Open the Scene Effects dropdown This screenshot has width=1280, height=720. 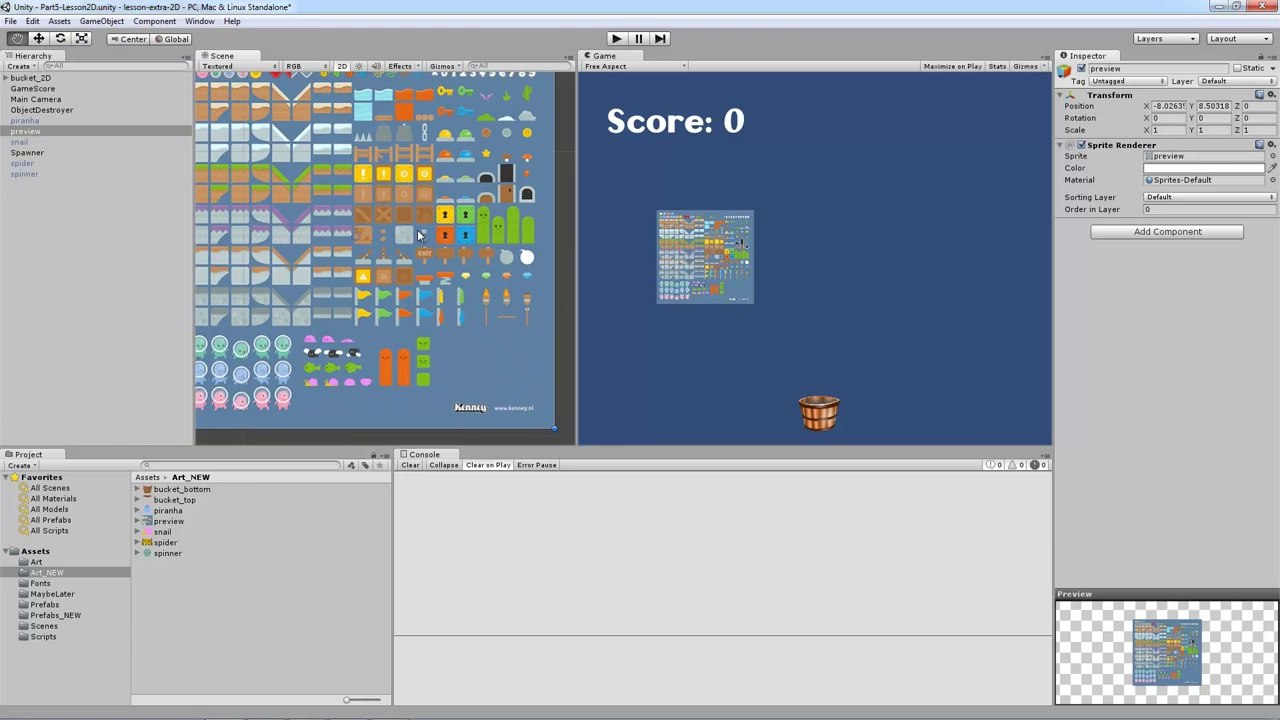(403, 66)
